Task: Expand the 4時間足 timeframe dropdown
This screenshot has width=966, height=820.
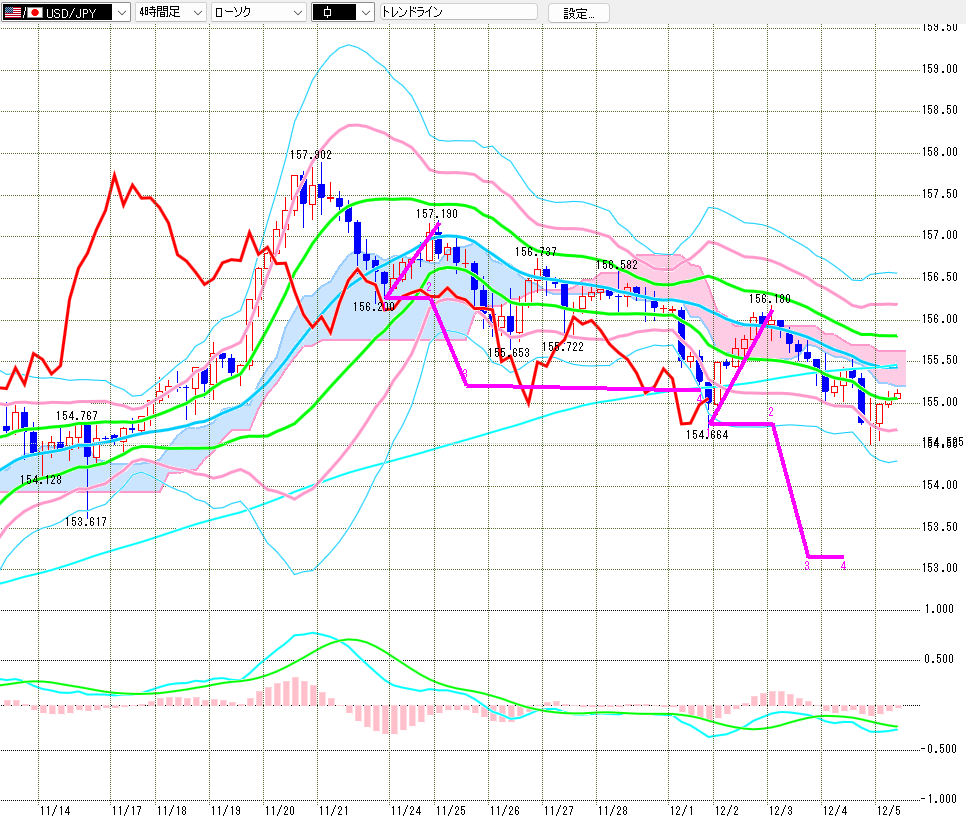Action: click(x=196, y=13)
